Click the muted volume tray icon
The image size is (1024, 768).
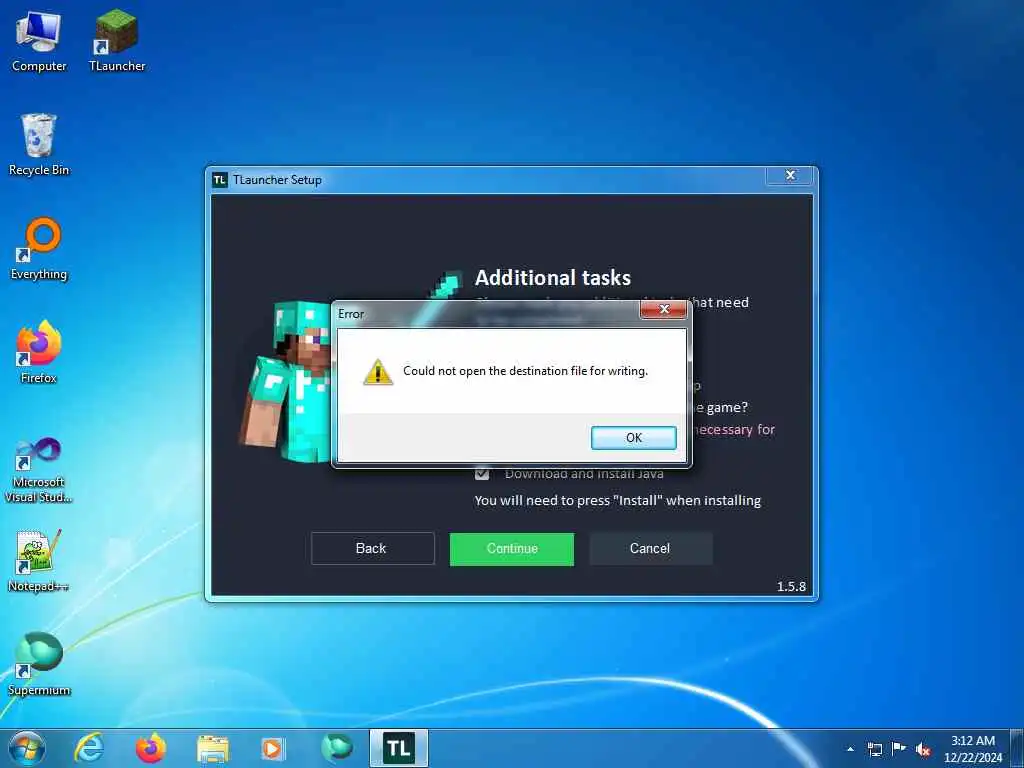923,750
